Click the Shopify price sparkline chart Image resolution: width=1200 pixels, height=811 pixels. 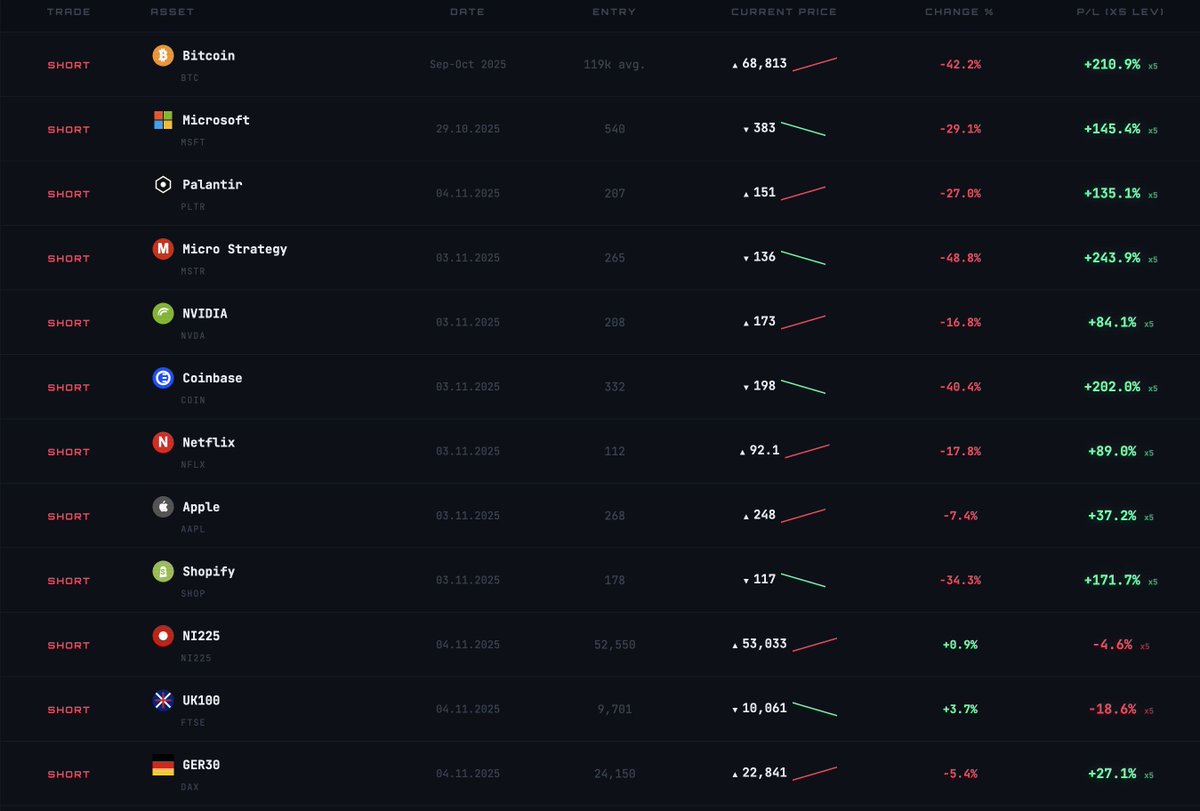coord(803,580)
